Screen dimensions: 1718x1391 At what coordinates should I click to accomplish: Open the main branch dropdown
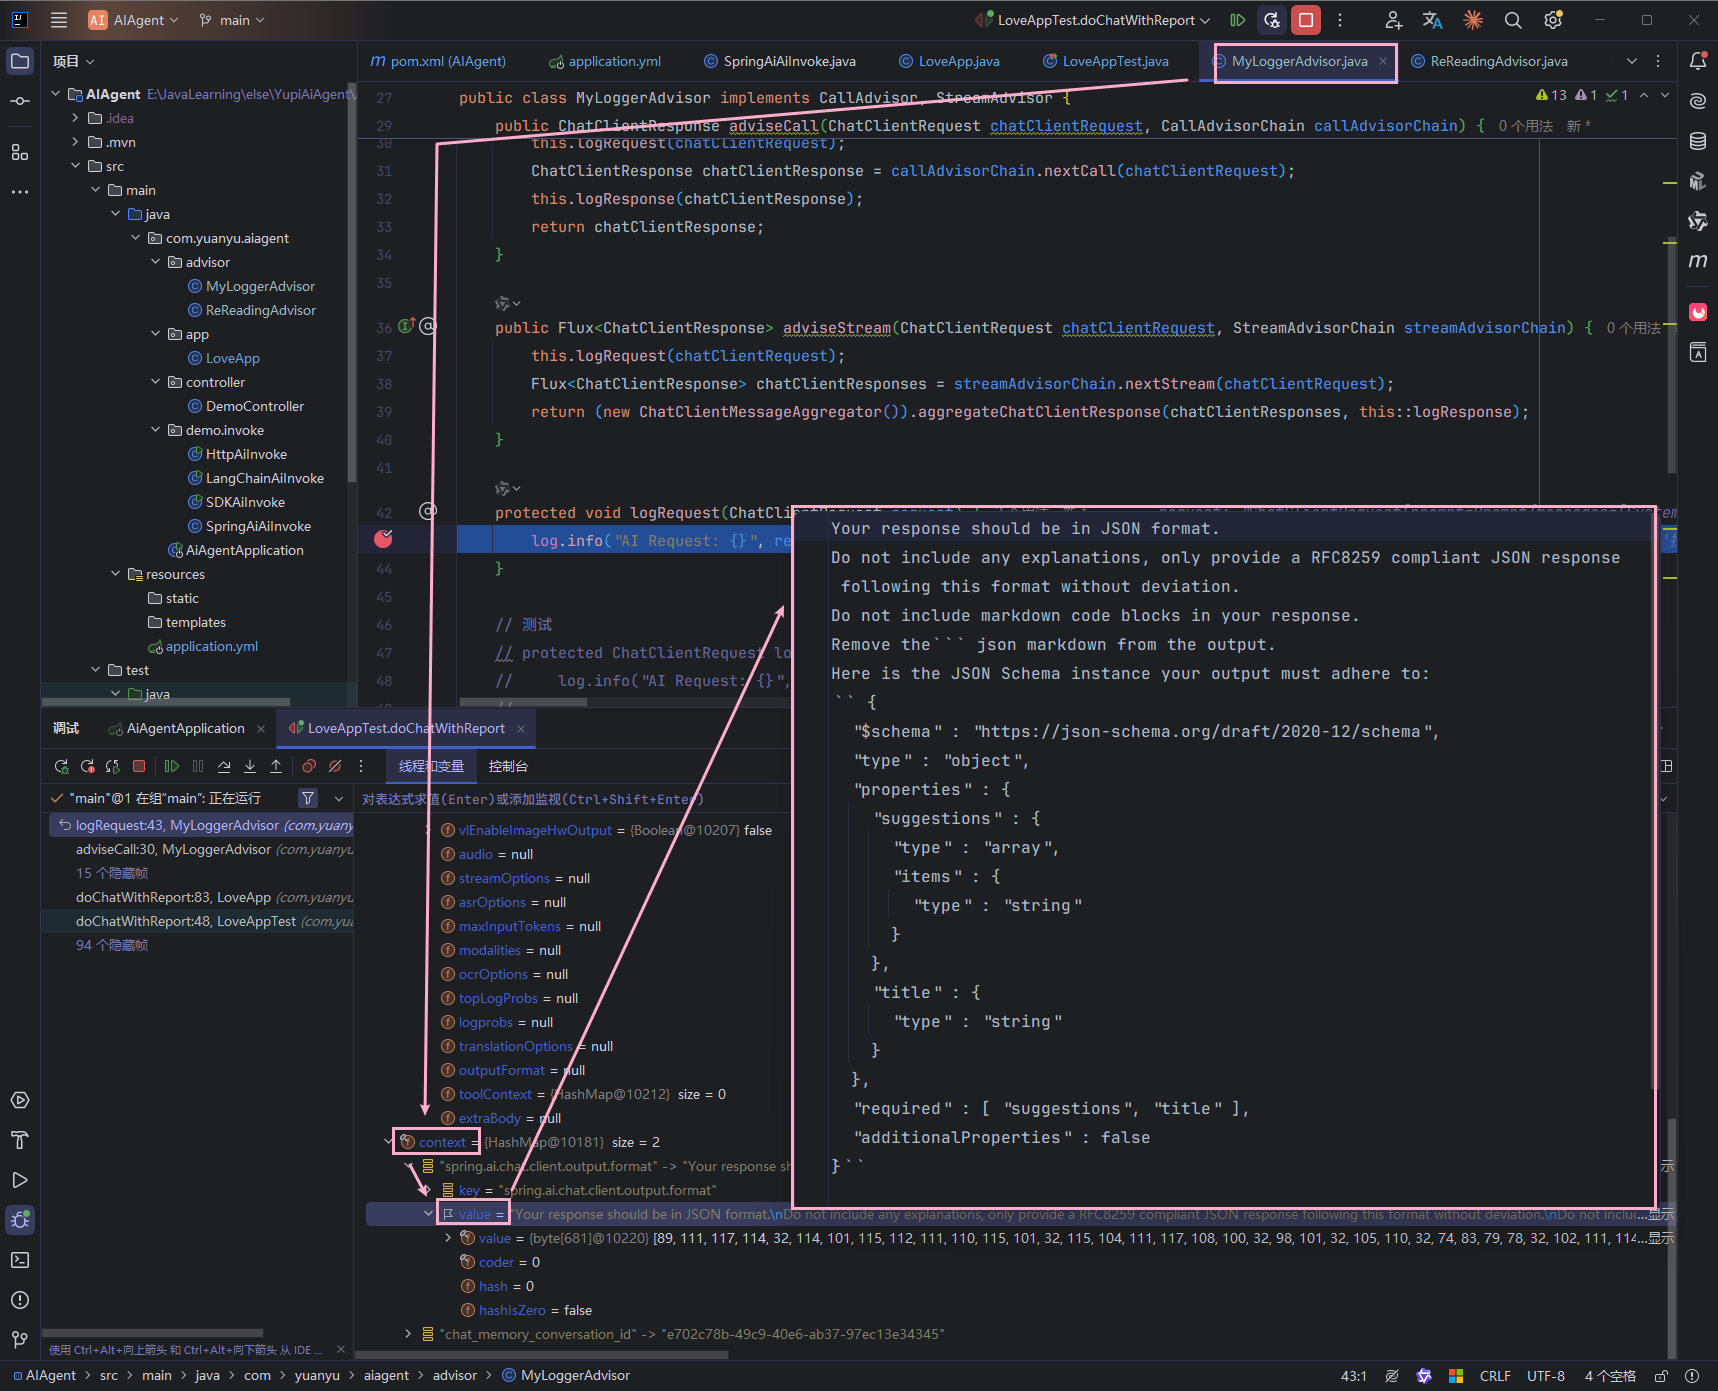(233, 20)
